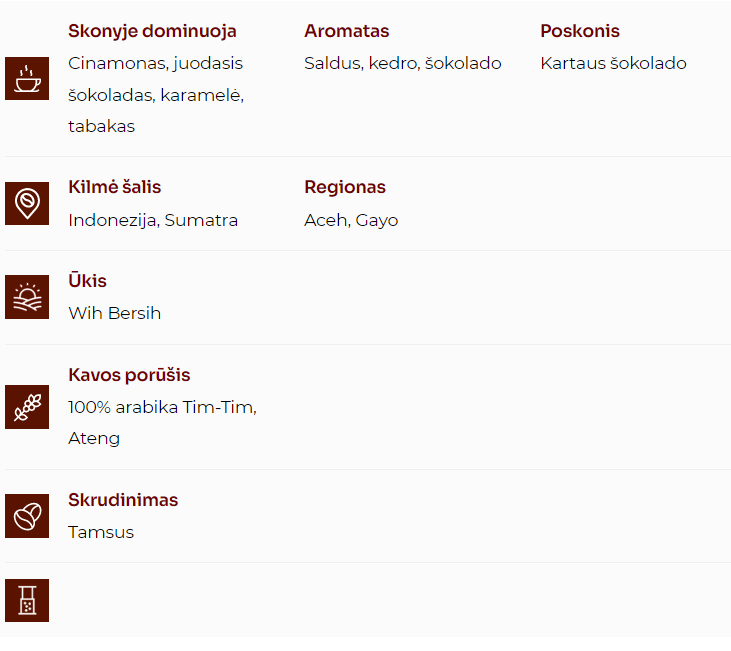
Task: Click the brewing device icon at bottom
Action: point(27,600)
